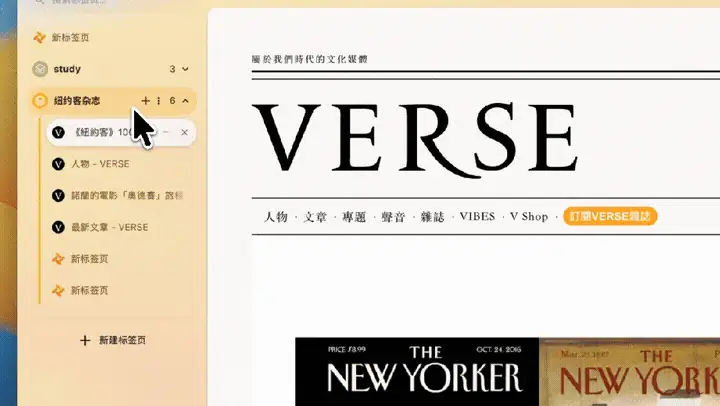Click the VERSE logo

pyautogui.click(x=414, y=139)
